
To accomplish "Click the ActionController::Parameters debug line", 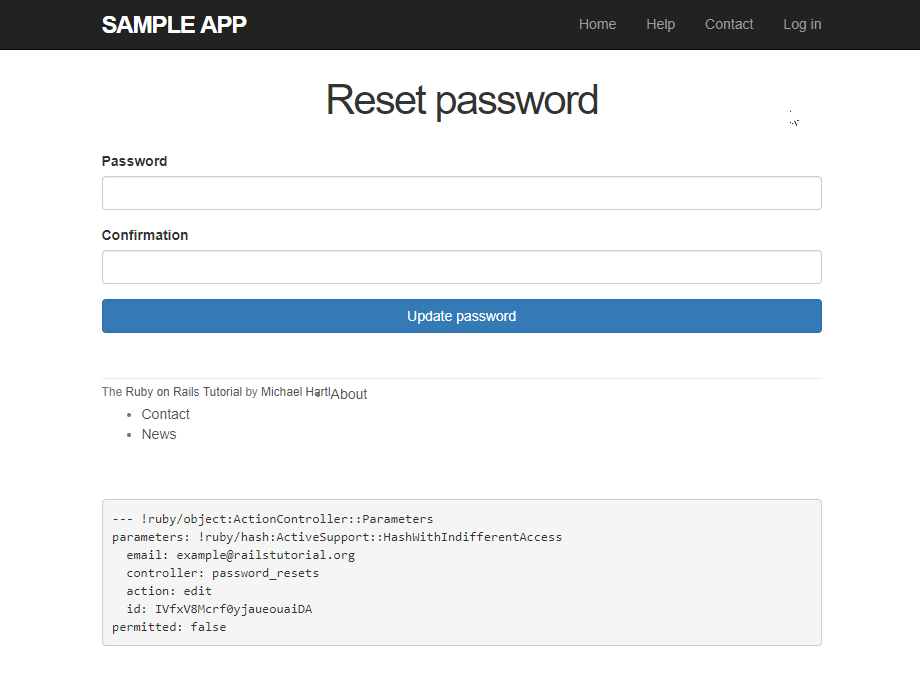I will [272, 519].
